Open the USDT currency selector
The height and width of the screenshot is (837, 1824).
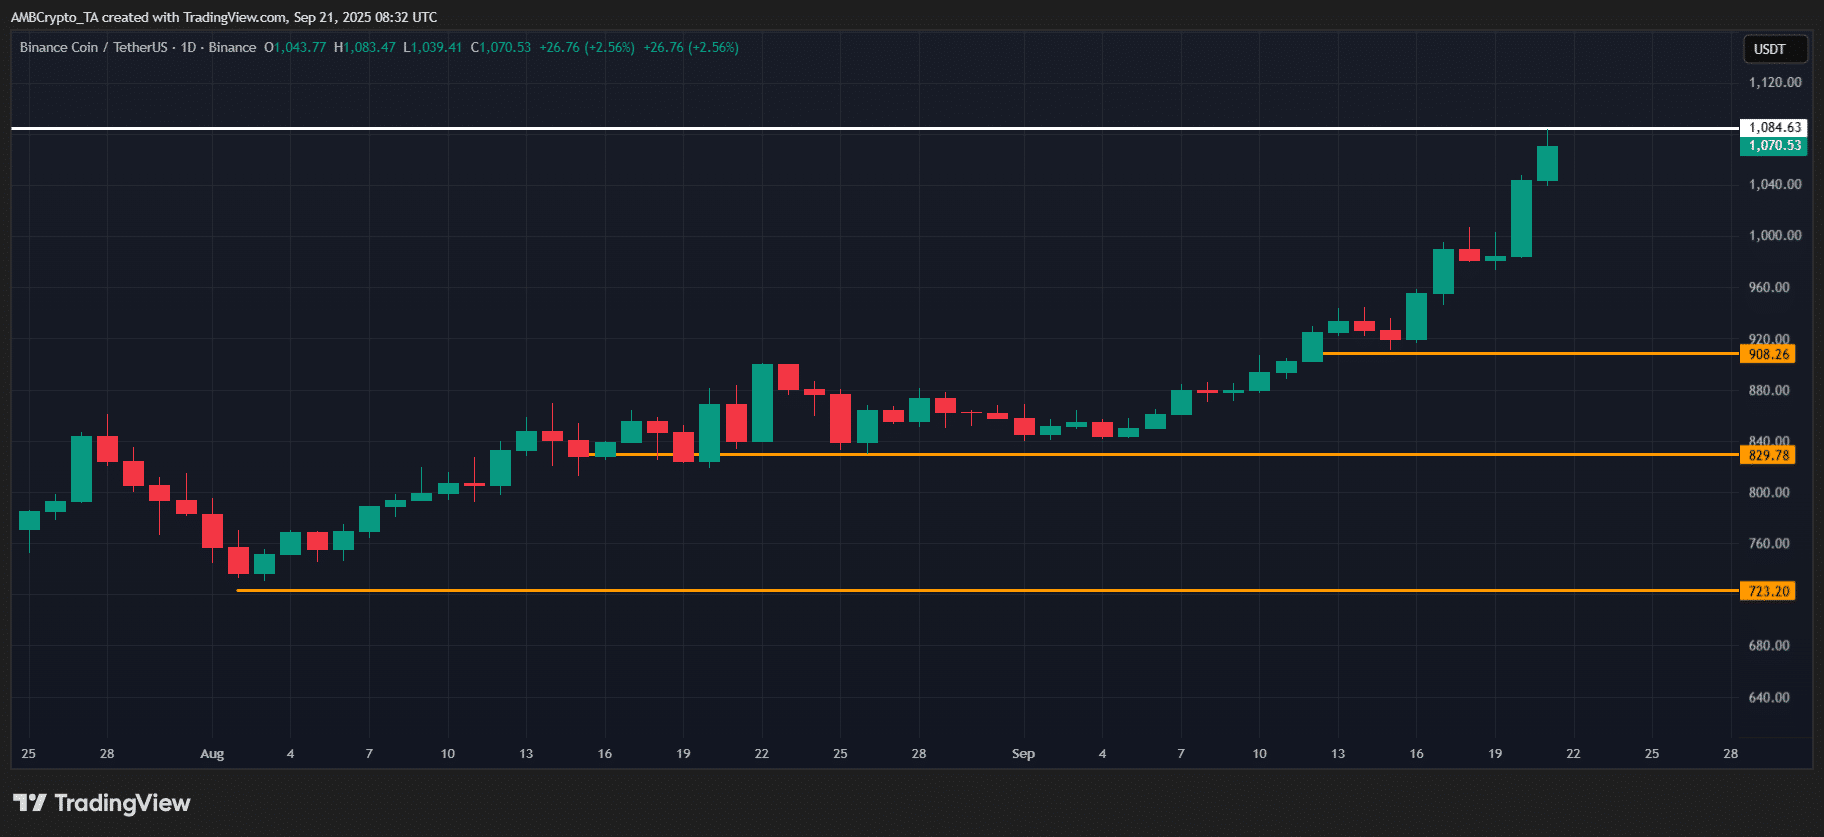pyautogui.click(x=1770, y=49)
